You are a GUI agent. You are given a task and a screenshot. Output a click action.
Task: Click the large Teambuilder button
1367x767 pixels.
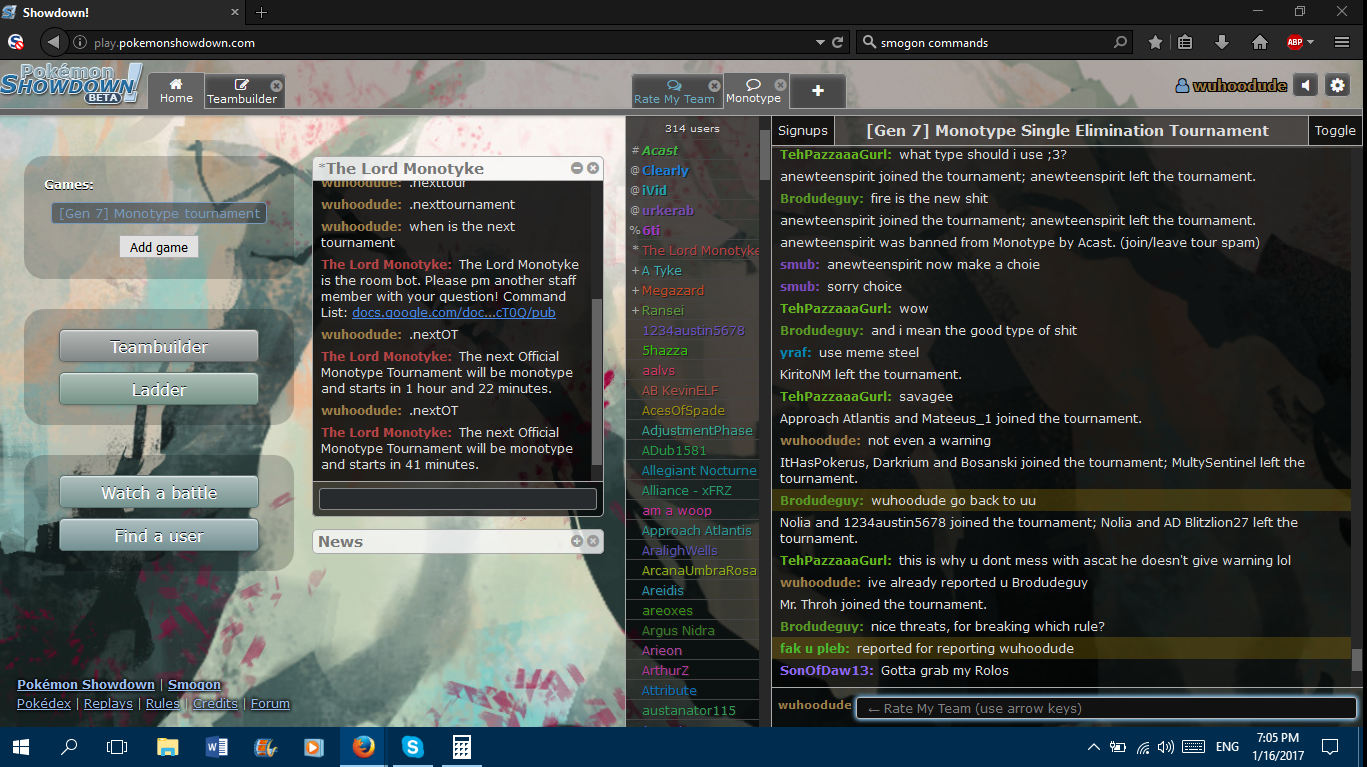click(159, 346)
